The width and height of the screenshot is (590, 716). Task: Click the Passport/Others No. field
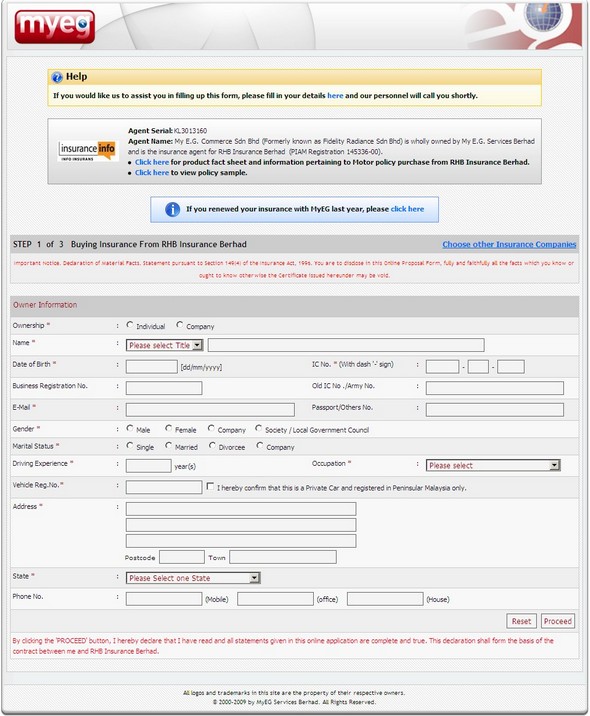pyautogui.click(x=495, y=410)
